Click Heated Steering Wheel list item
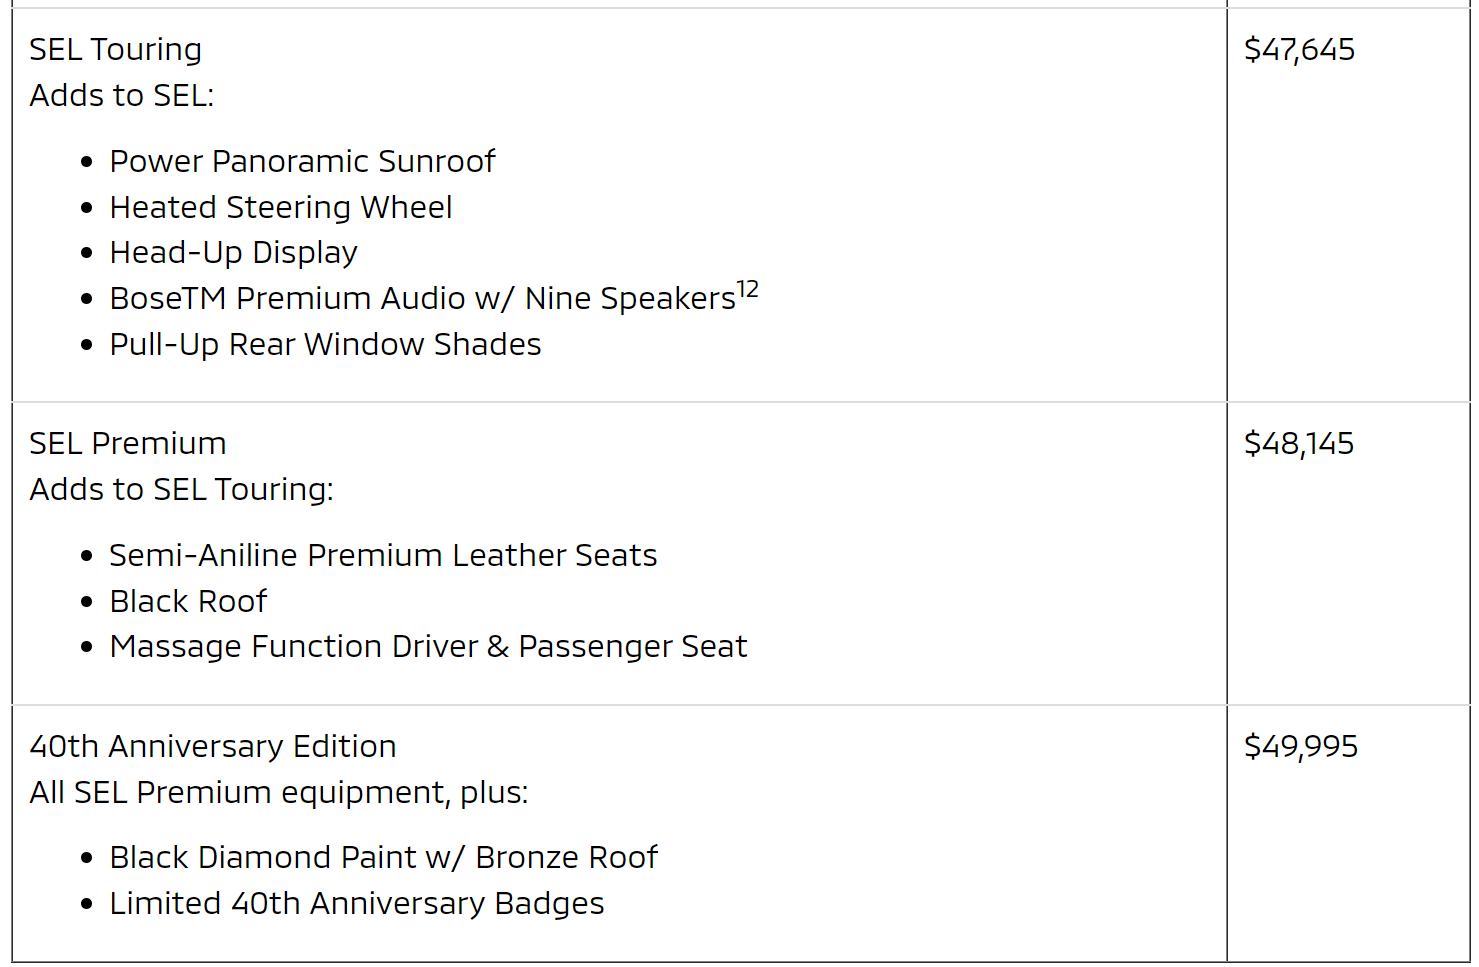The height and width of the screenshot is (967, 1479). point(280,207)
